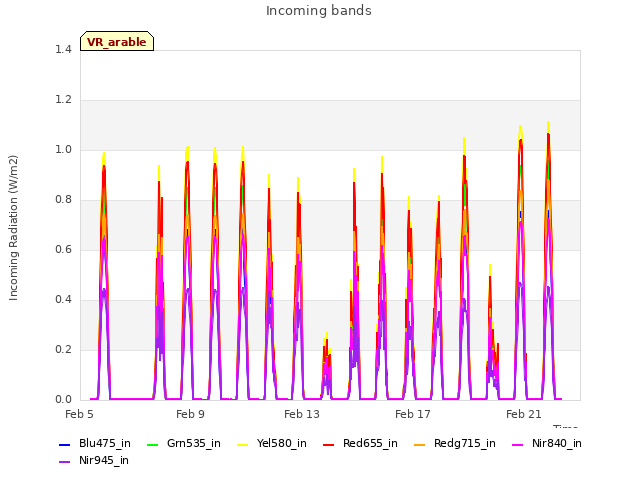Select the Redg715_in legend label
This screenshot has width=640, height=480.
[x=465, y=444]
